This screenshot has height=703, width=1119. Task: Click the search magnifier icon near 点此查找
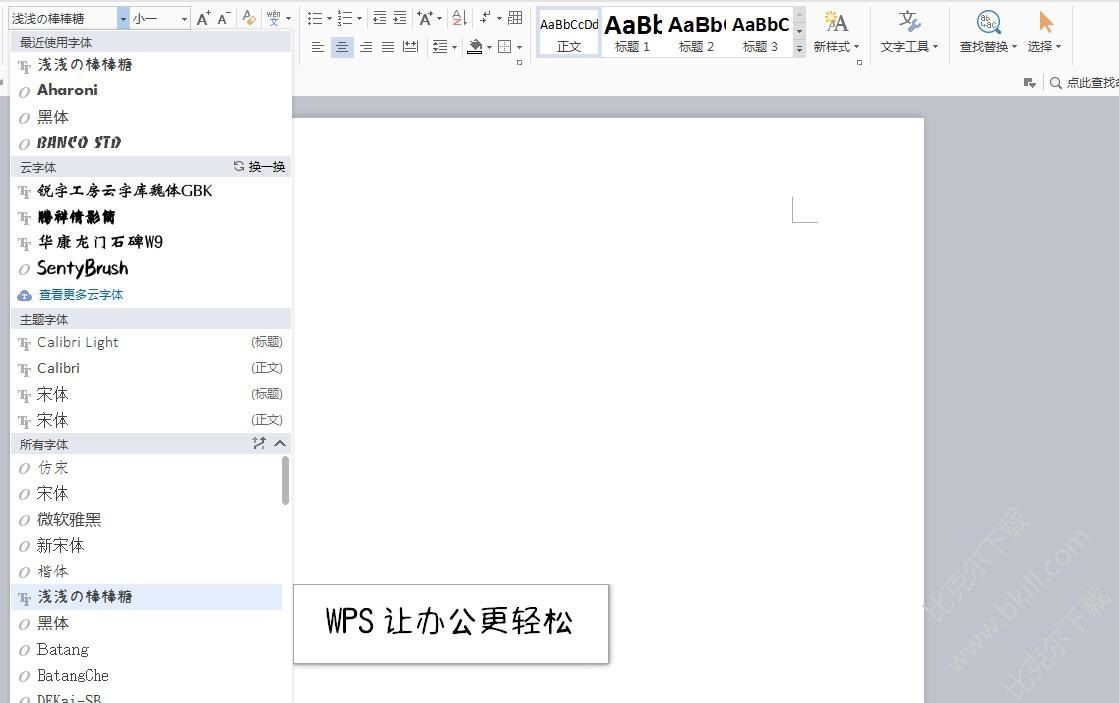[x=1055, y=83]
